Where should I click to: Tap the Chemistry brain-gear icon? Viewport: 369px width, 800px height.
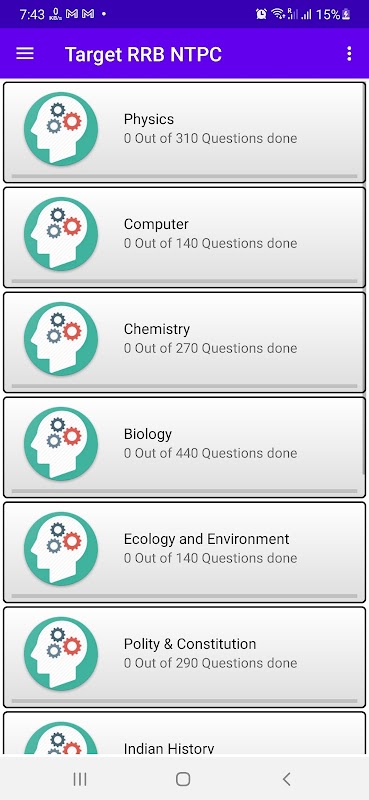61,339
